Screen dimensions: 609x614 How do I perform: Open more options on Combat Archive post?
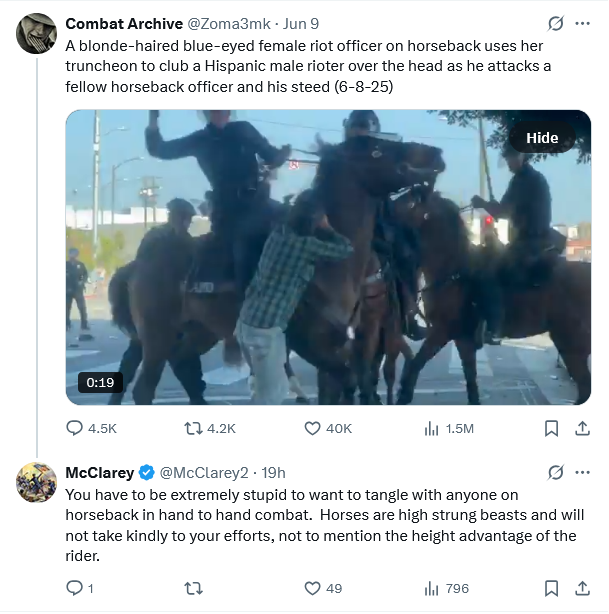pos(582,23)
